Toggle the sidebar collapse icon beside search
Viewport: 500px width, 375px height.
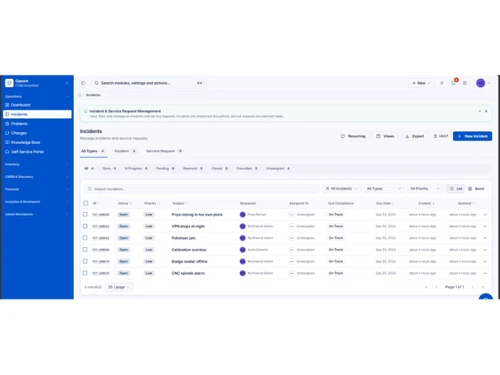[83, 83]
